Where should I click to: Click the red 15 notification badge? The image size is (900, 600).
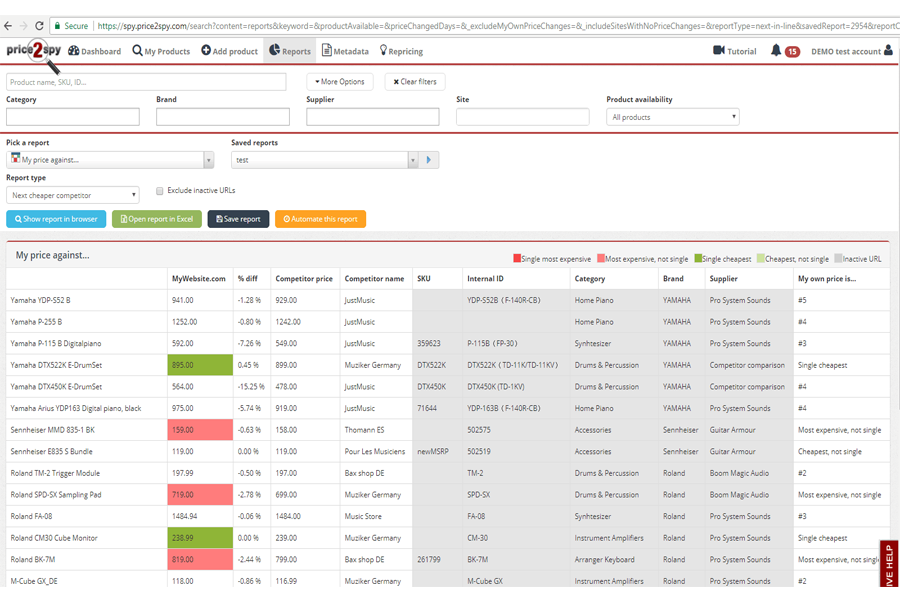pos(792,52)
